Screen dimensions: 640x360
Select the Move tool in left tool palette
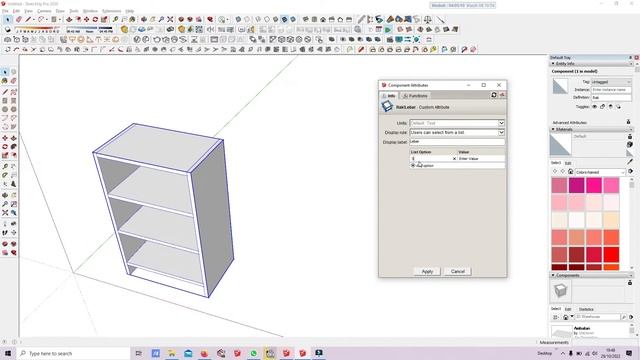point(5,138)
